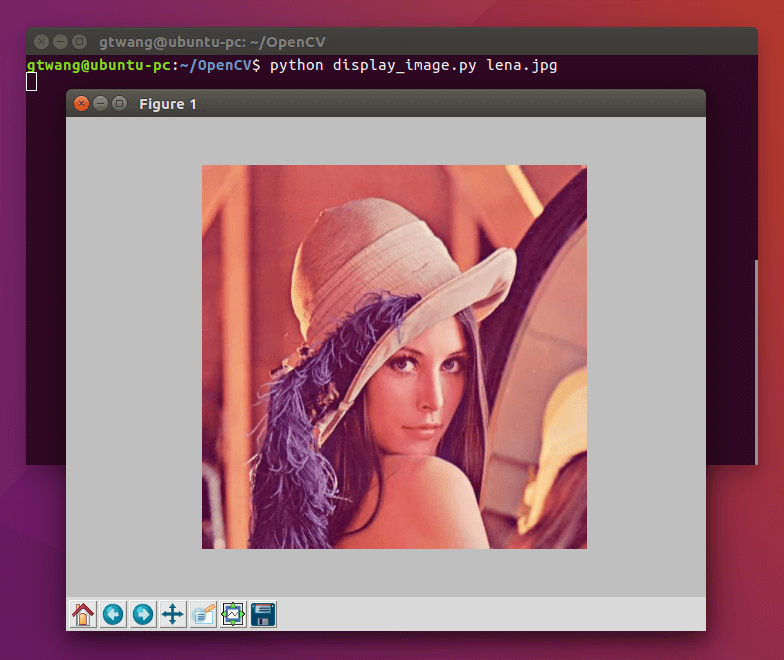Image resolution: width=784 pixels, height=660 pixels.
Task: Click the green gtwang@ubuntu-pc prompt text
Action: pyautogui.click(x=100, y=66)
